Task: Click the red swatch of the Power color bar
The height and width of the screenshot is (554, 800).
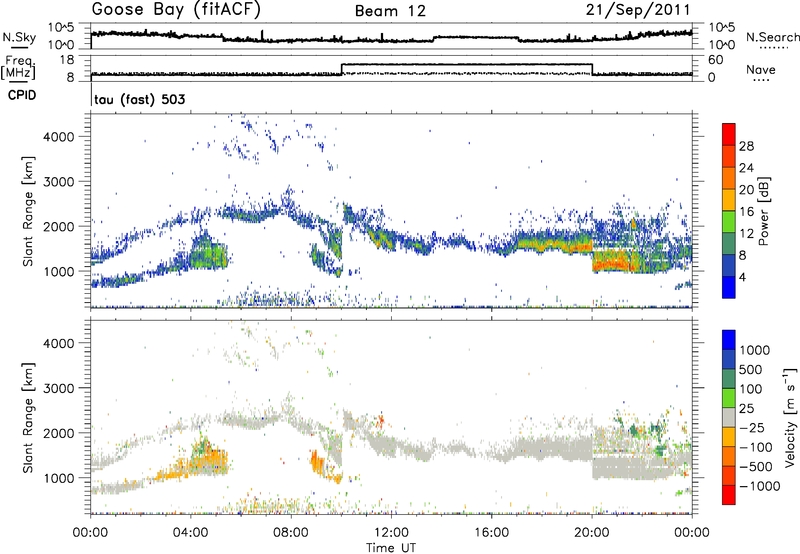Action: [729, 134]
